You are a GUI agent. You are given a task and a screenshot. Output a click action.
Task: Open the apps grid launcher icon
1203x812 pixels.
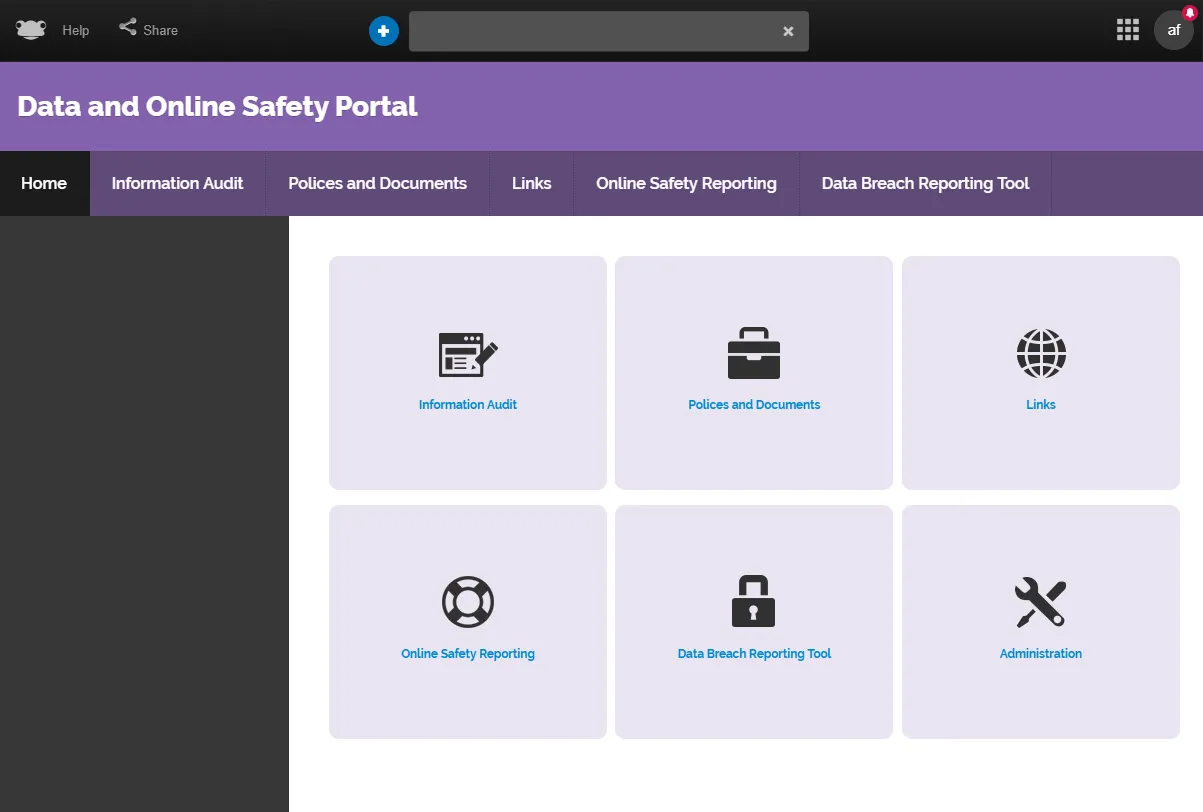coord(1128,30)
